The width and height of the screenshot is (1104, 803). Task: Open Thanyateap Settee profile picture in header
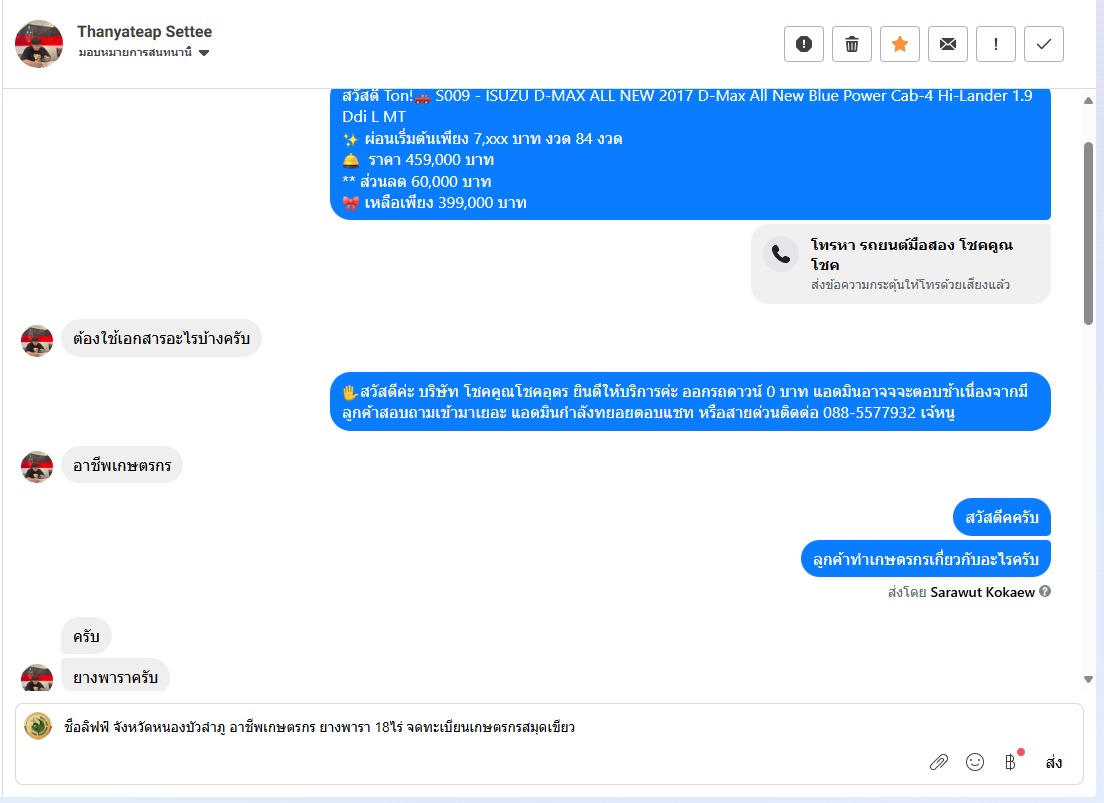coord(39,44)
